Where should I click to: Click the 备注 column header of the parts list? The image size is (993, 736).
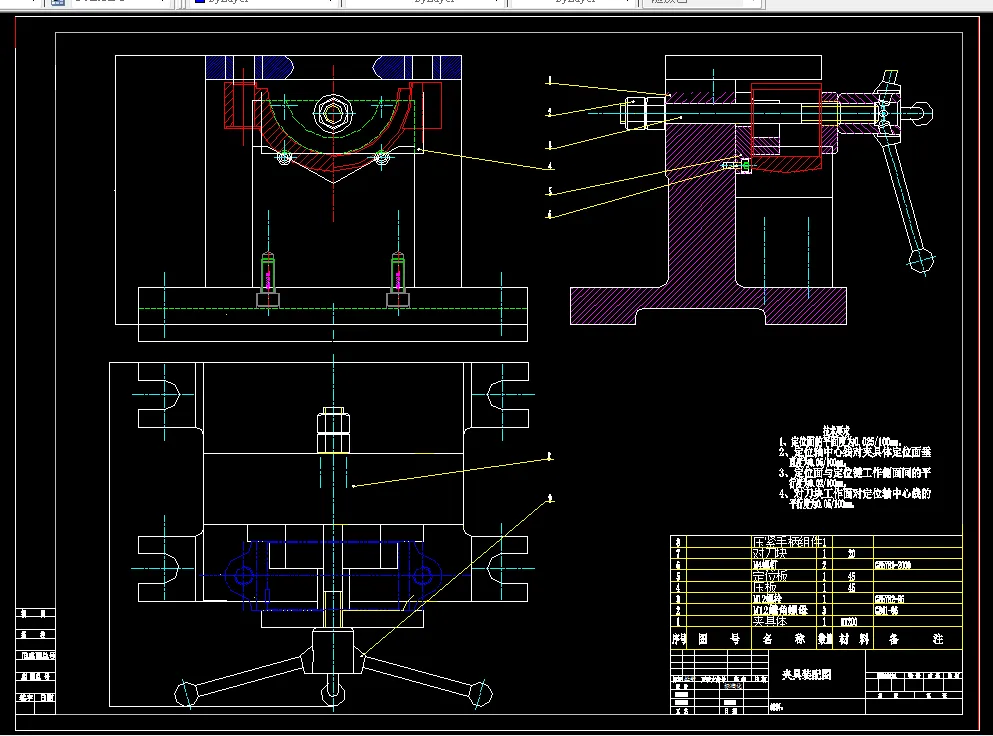pyautogui.click(x=916, y=639)
